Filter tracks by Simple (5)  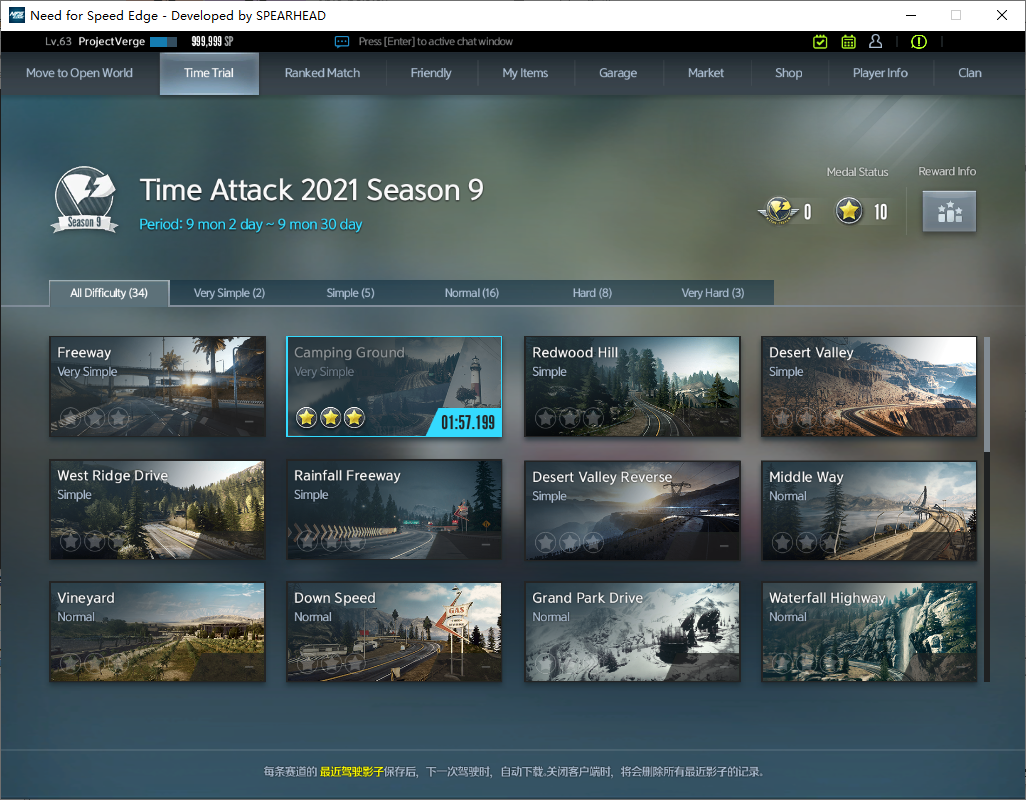[350, 293]
